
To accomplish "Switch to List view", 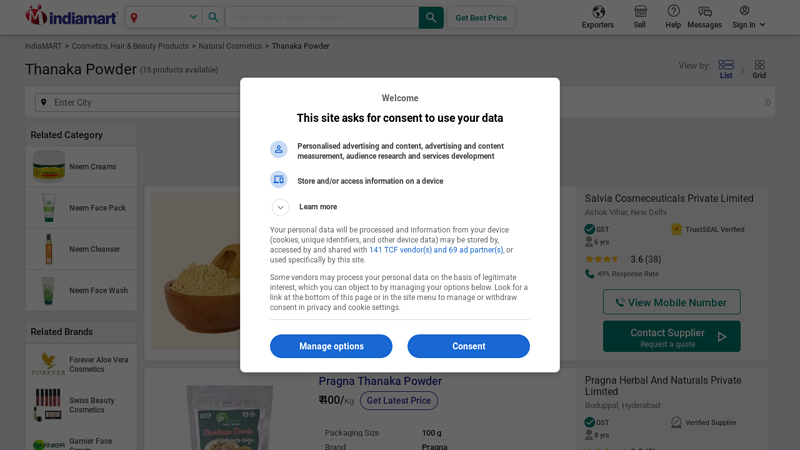I will click(x=726, y=68).
